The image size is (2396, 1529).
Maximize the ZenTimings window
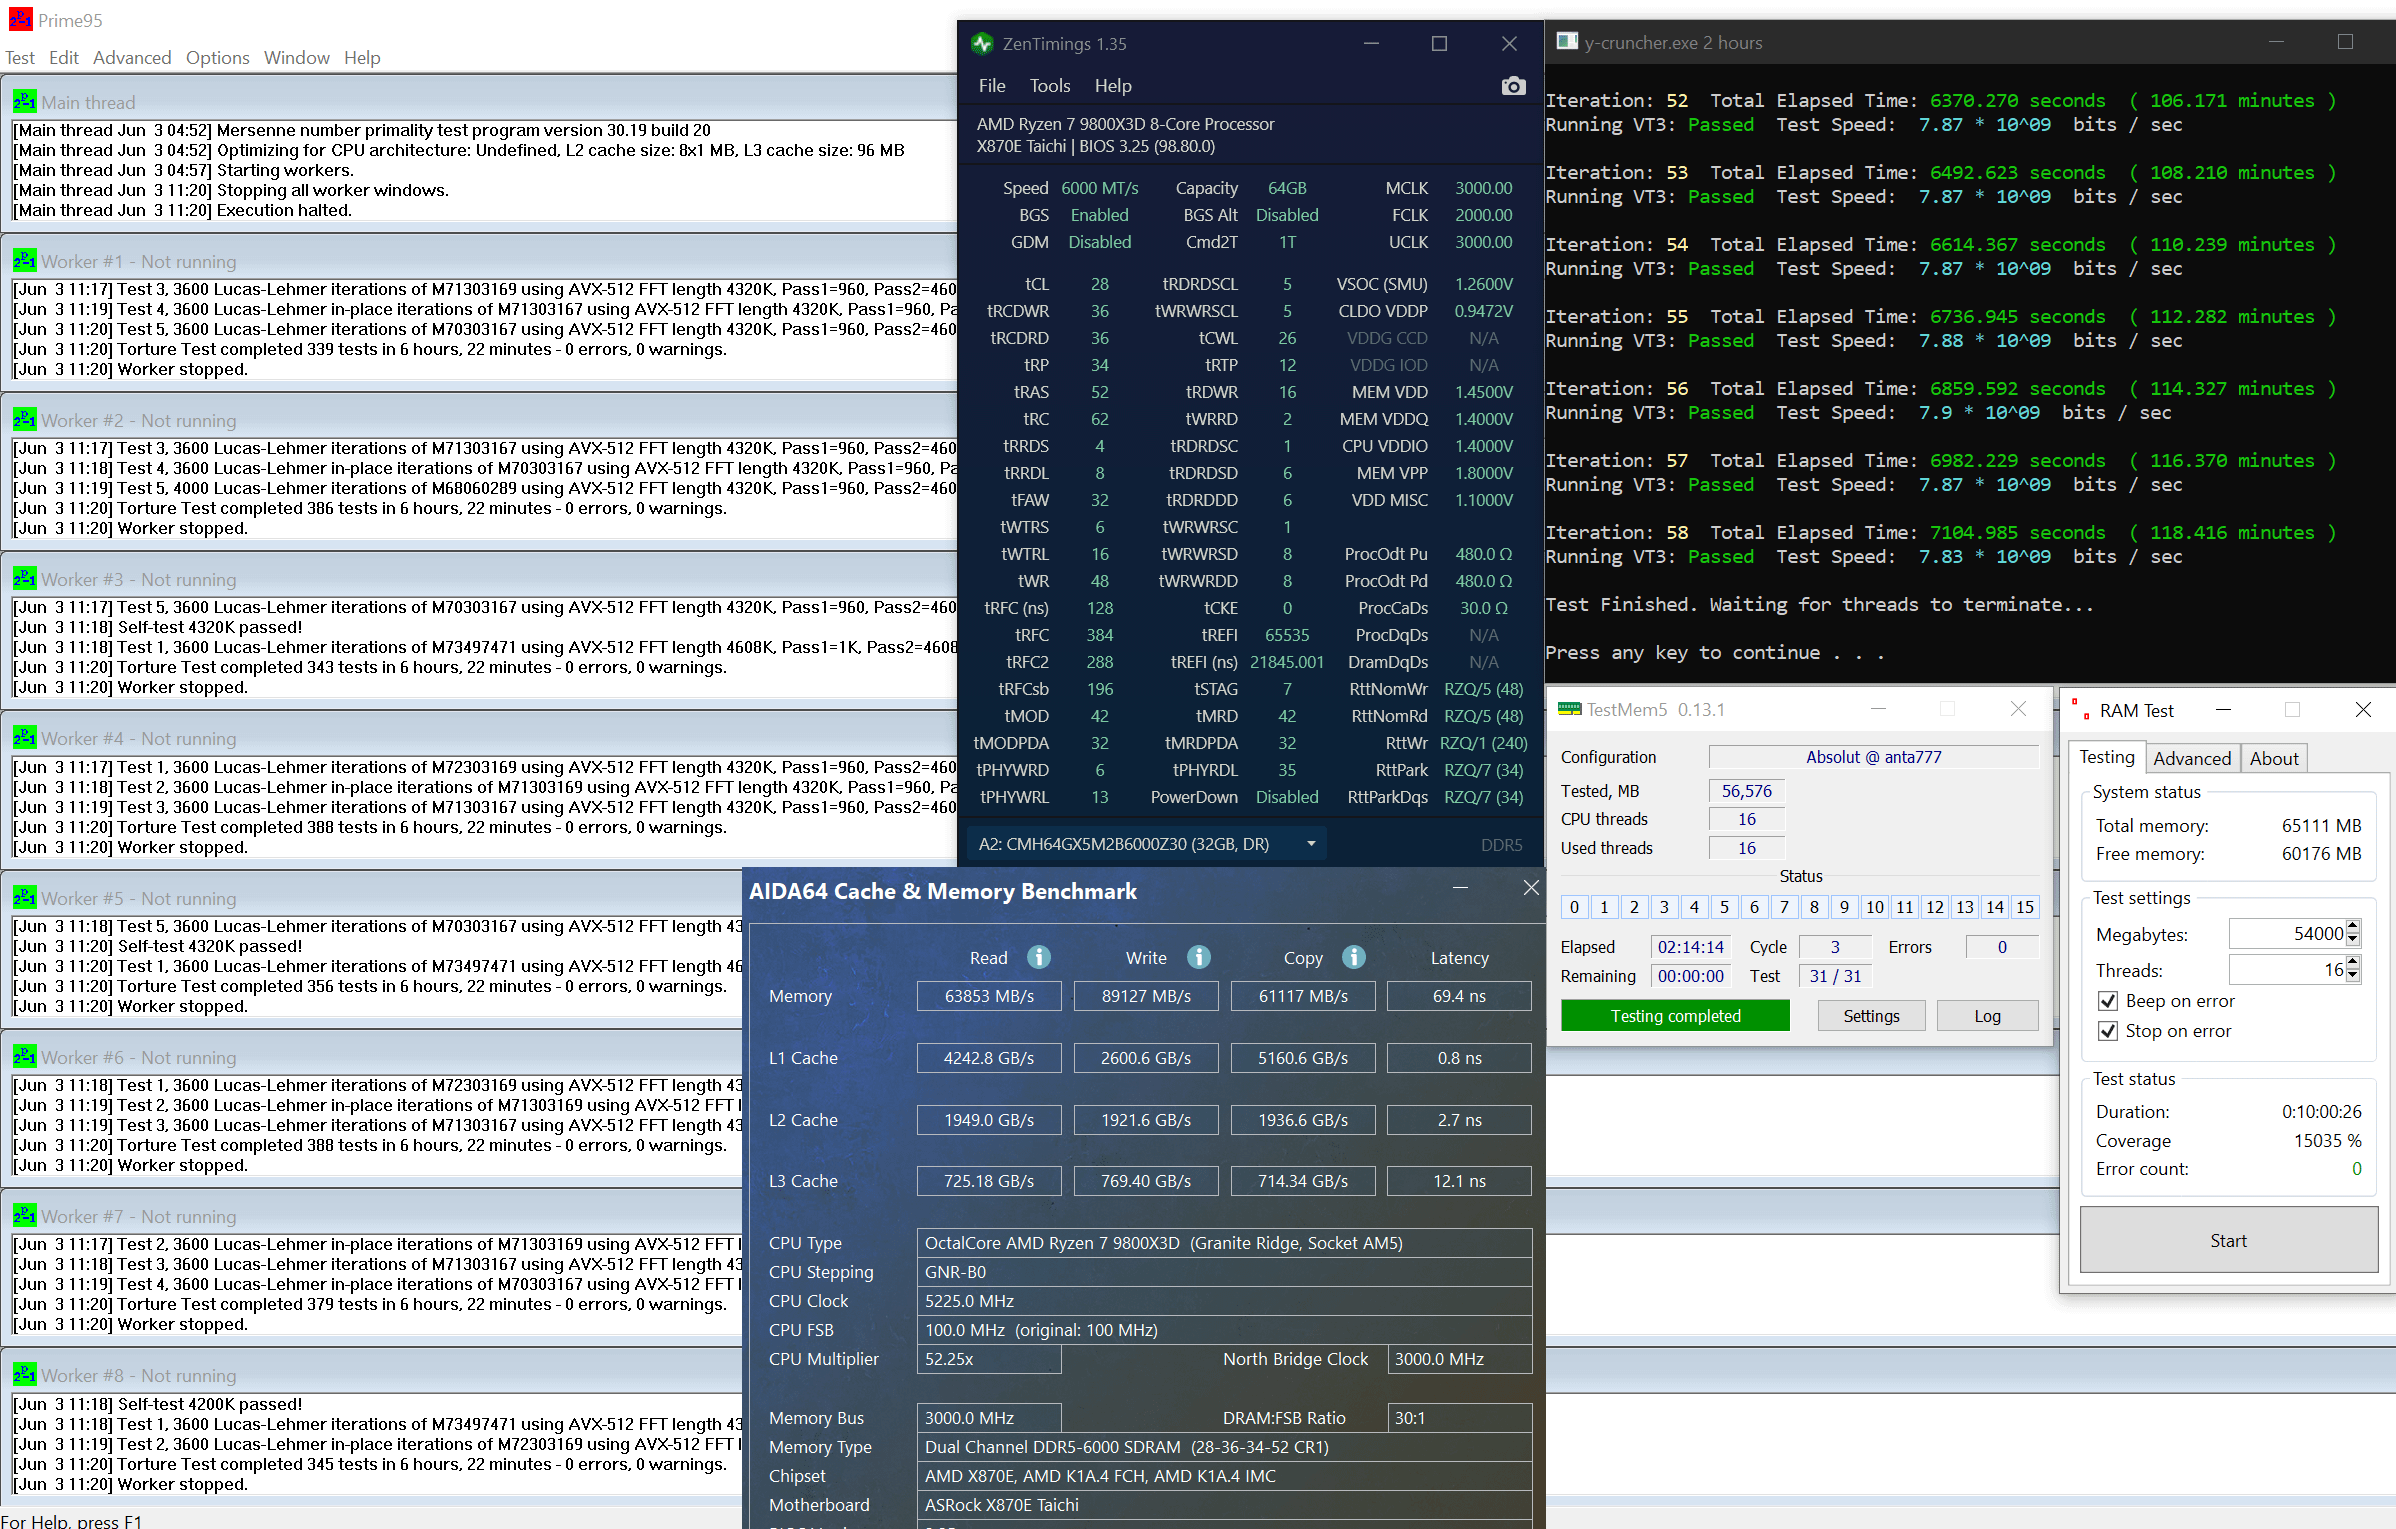[x=1439, y=44]
